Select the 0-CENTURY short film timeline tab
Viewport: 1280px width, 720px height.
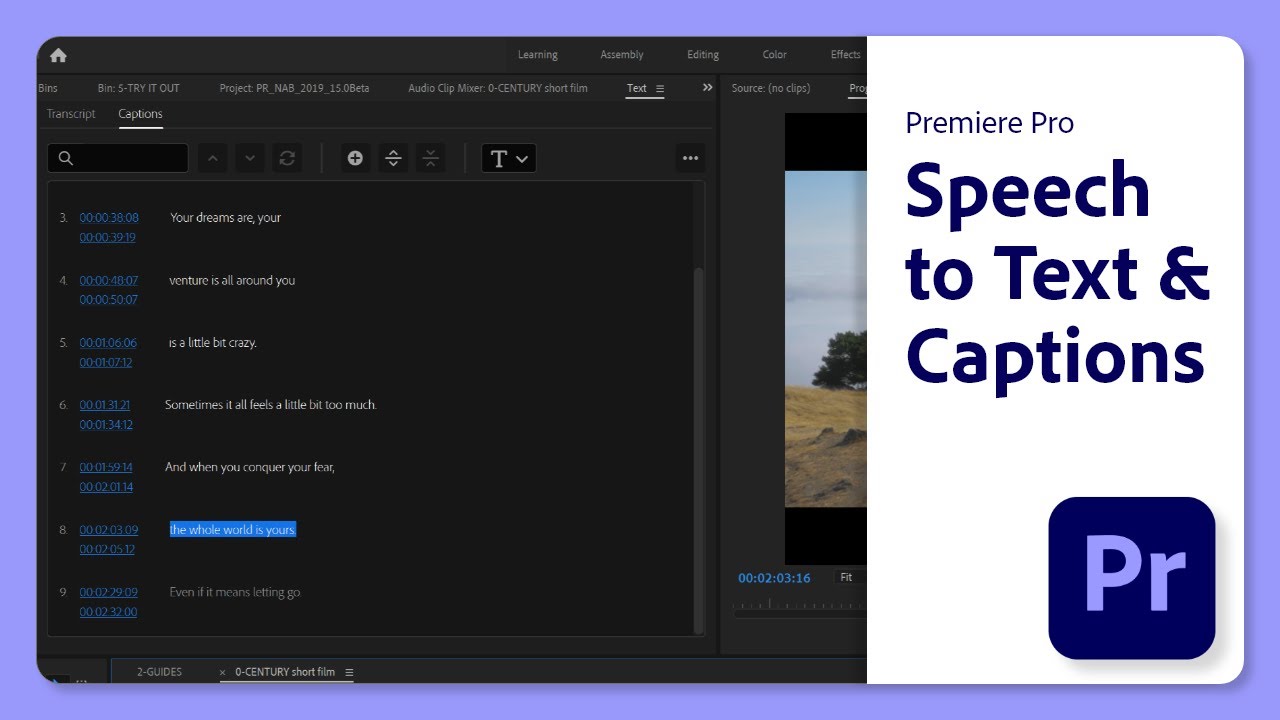[285, 672]
